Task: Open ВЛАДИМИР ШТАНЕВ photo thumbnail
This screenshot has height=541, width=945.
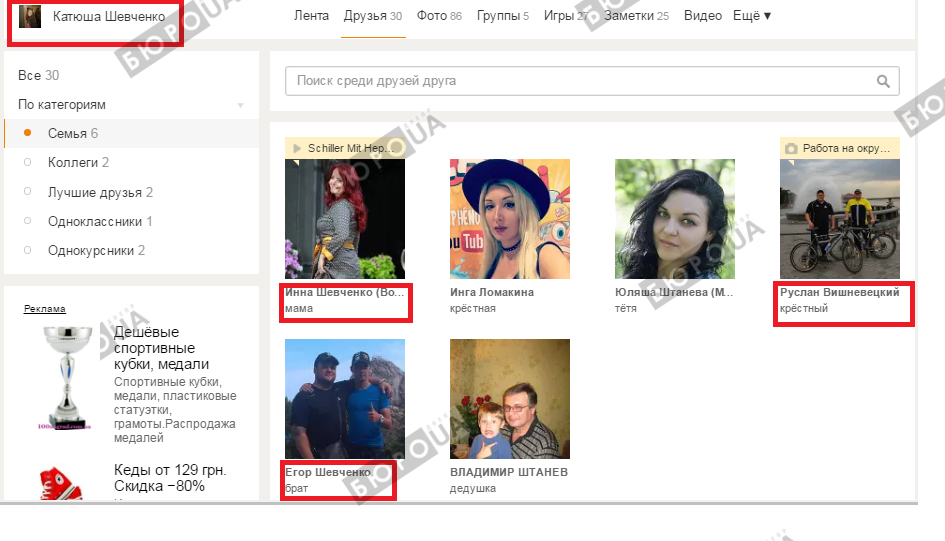Action: [510, 398]
